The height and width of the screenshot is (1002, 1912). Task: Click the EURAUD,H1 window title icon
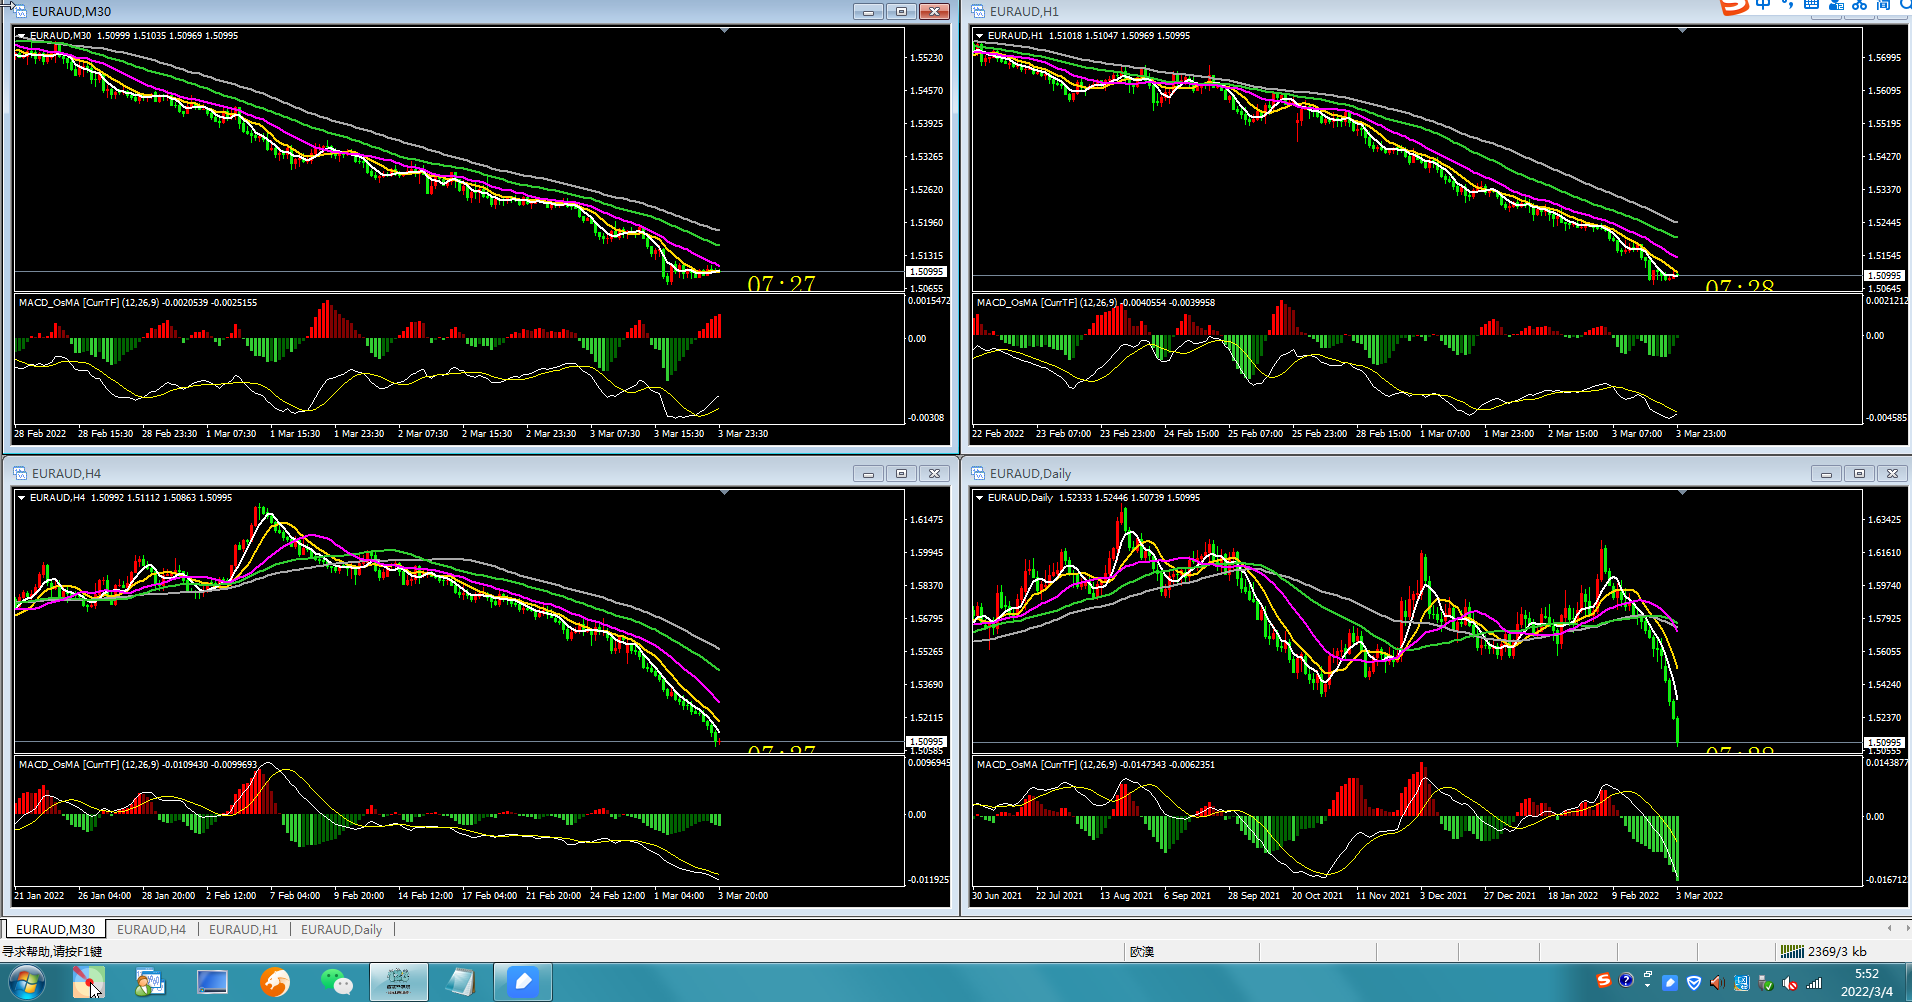[978, 11]
